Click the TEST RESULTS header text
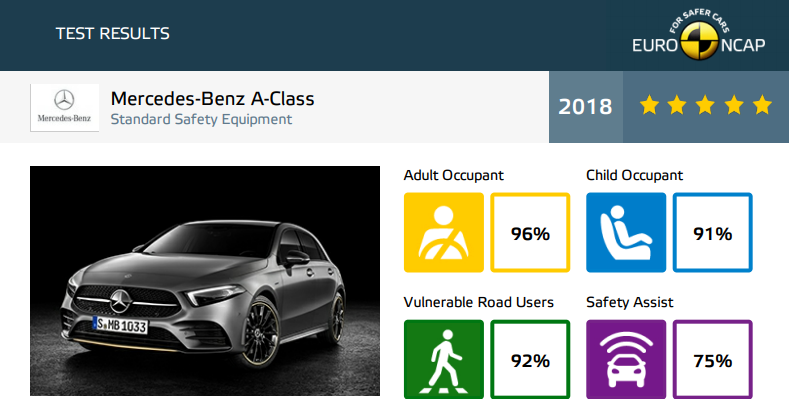The width and height of the screenshot is (789, 418). [x=113, y=34]
